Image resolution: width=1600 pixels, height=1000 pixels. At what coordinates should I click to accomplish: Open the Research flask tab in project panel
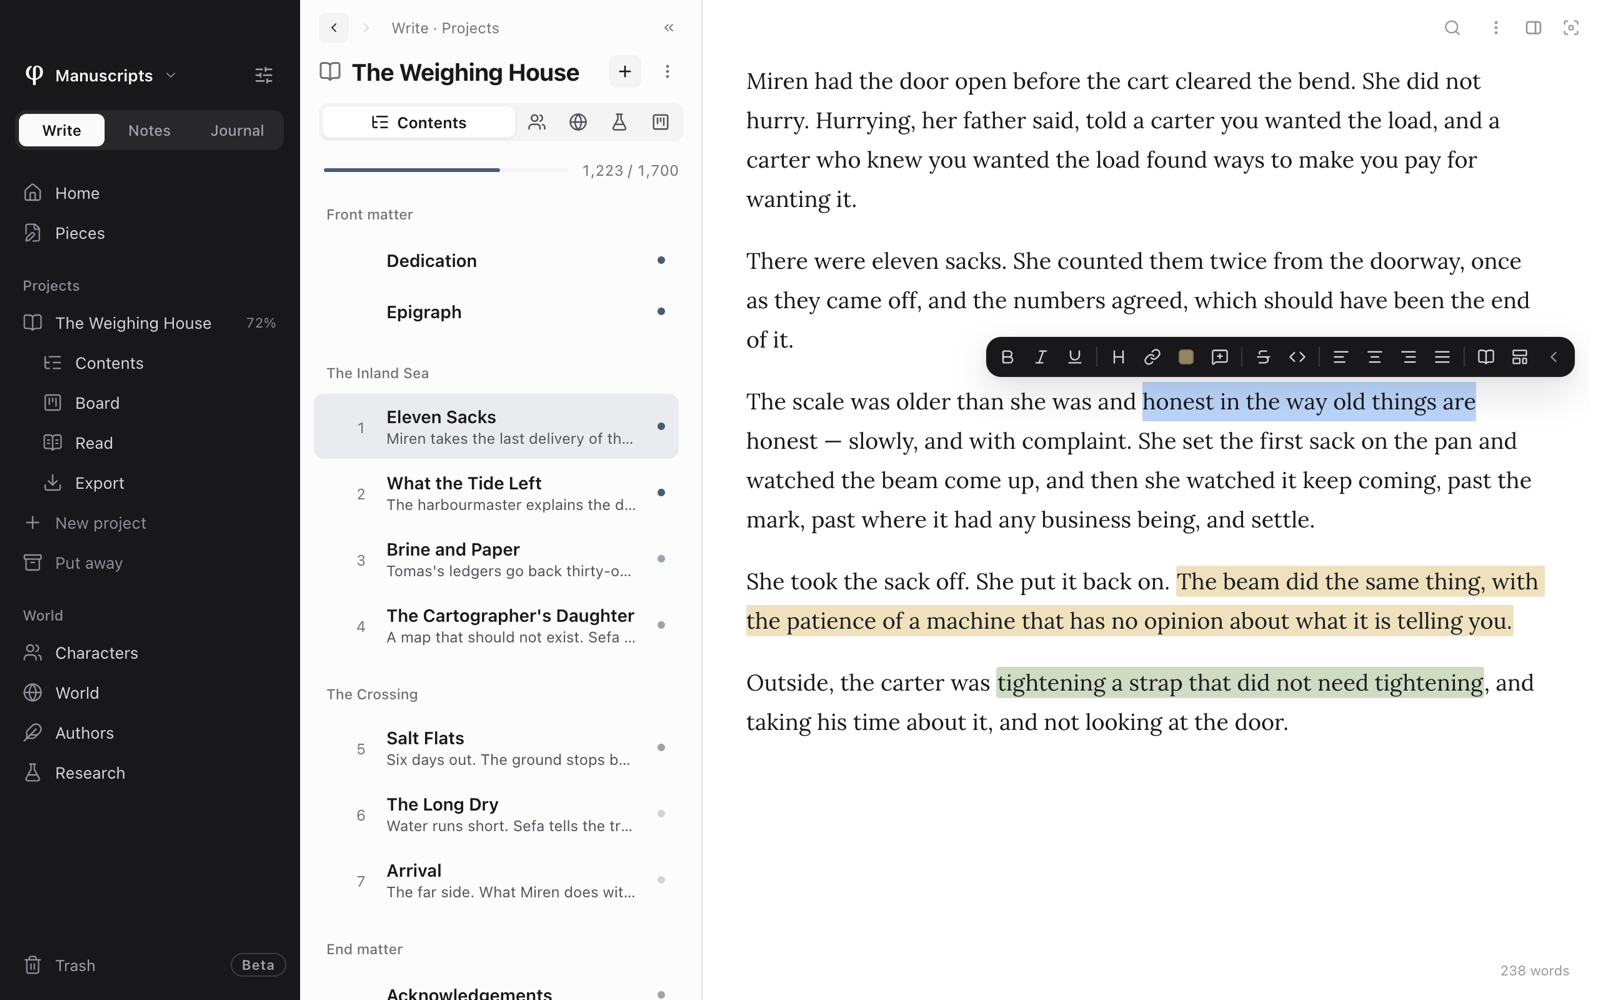tap(619, 122)
